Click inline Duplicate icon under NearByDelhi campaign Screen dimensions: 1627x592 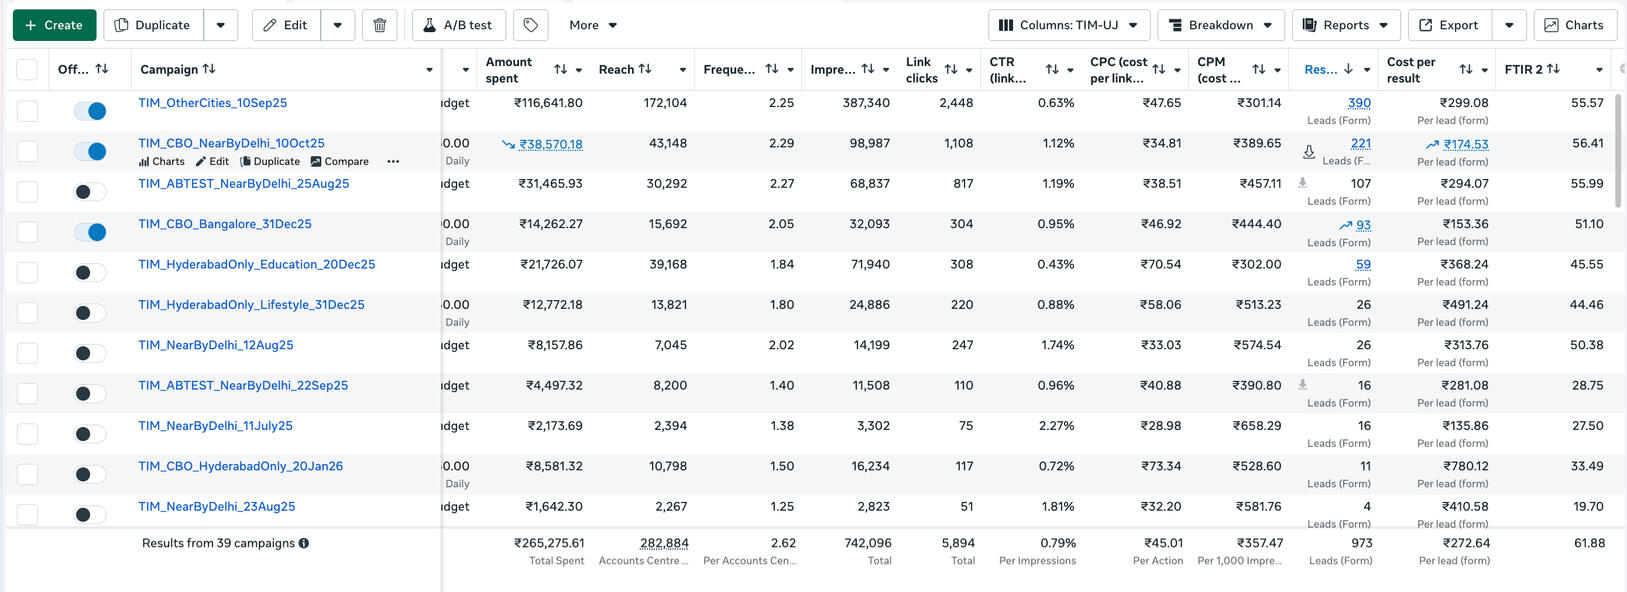270,161
